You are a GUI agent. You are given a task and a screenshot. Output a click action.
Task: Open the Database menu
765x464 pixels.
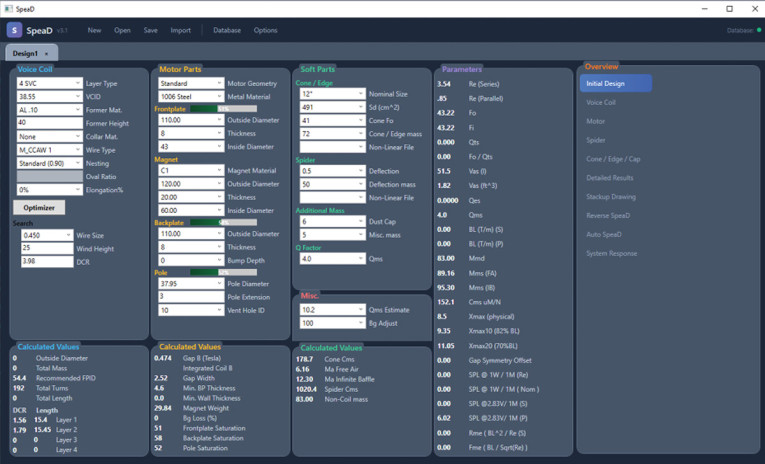227,30
